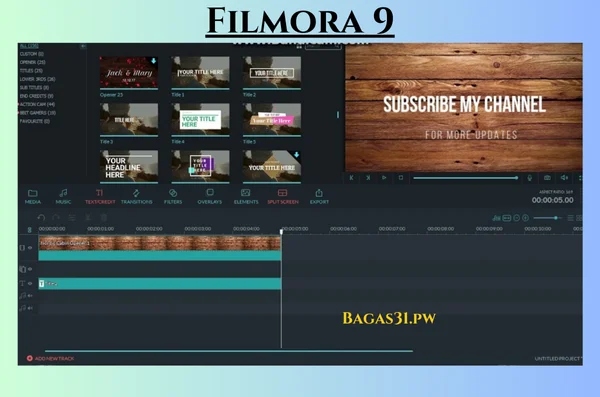Image resolution: width=600 pixels, height=397 pixels.
Task: Select the Title 3 thumbnail
Action: tap(129, 119)
